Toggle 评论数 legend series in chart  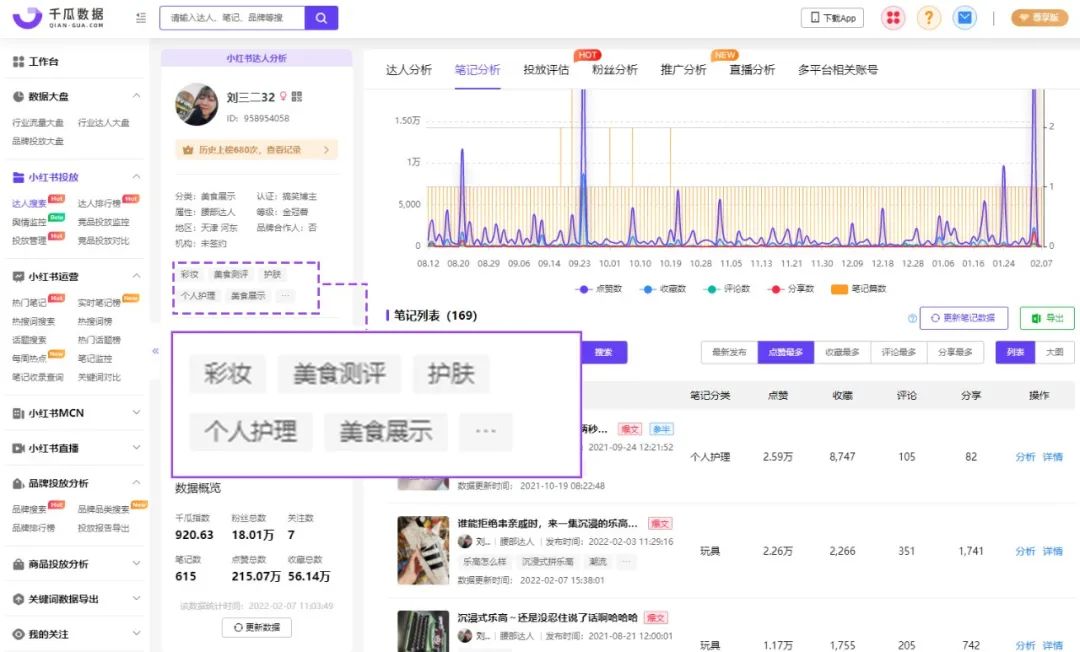pyautogui.click(x=727, y=289)
